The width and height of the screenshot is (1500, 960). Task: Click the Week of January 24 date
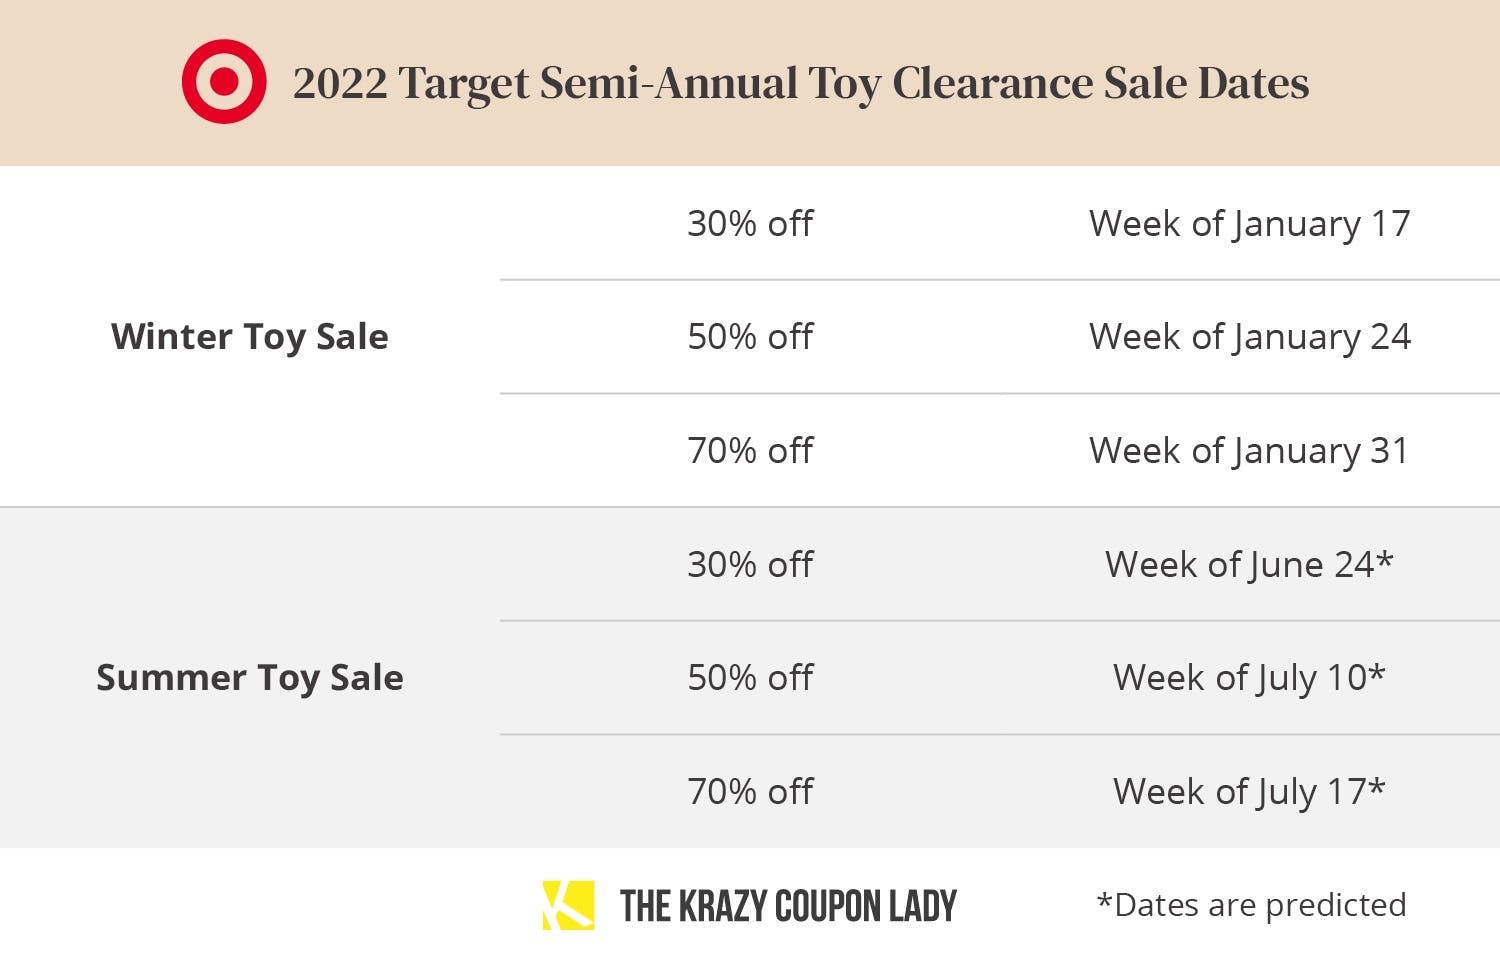1250,338
